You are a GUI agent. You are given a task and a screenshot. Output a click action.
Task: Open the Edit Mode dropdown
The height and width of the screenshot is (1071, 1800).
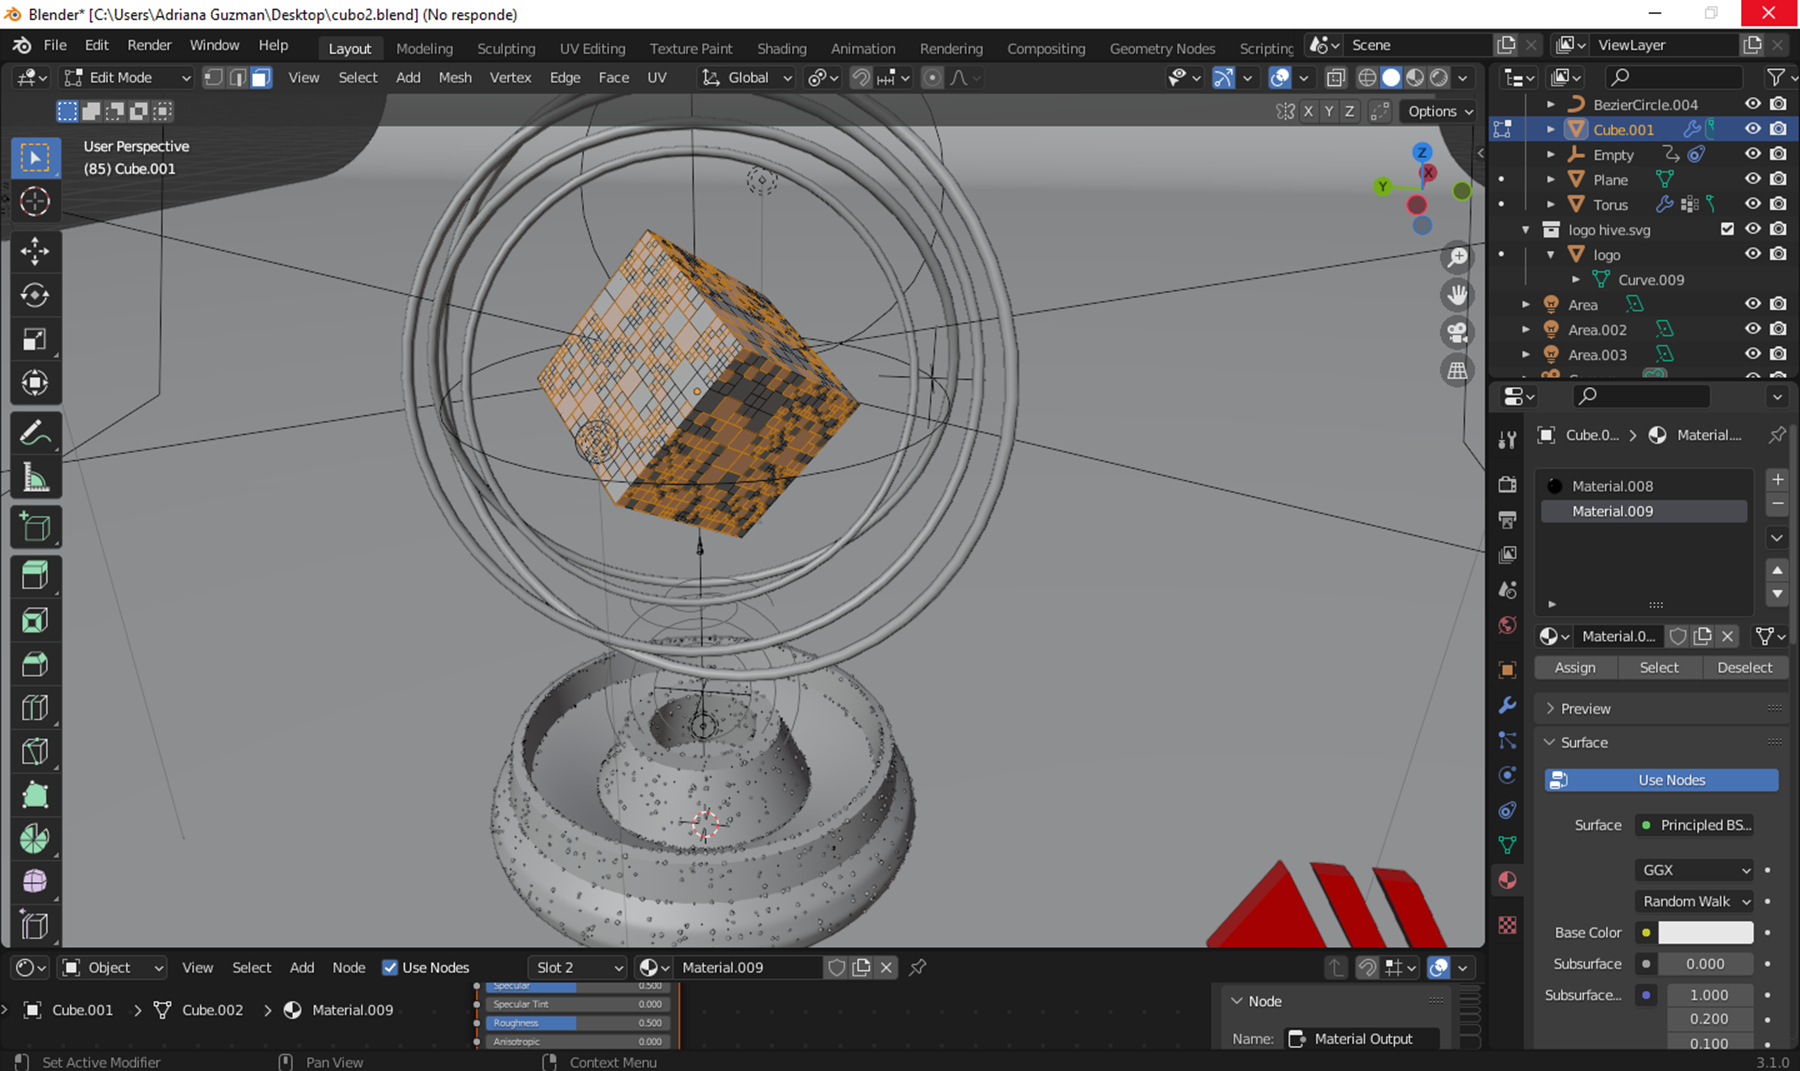(x=126, y=78)
